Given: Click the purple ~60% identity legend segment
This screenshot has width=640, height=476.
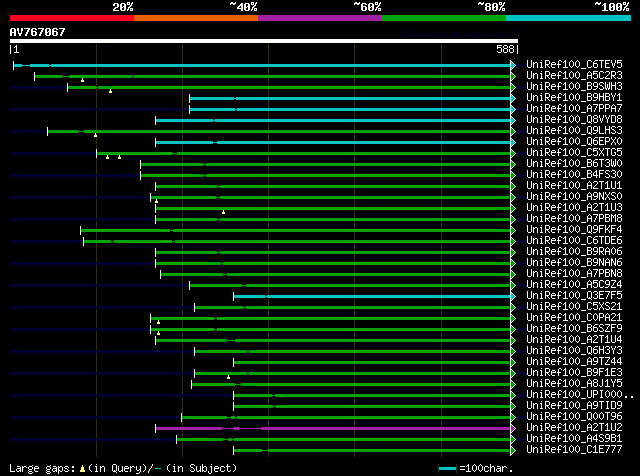Looking at the screenshot, I should [320, 18].
